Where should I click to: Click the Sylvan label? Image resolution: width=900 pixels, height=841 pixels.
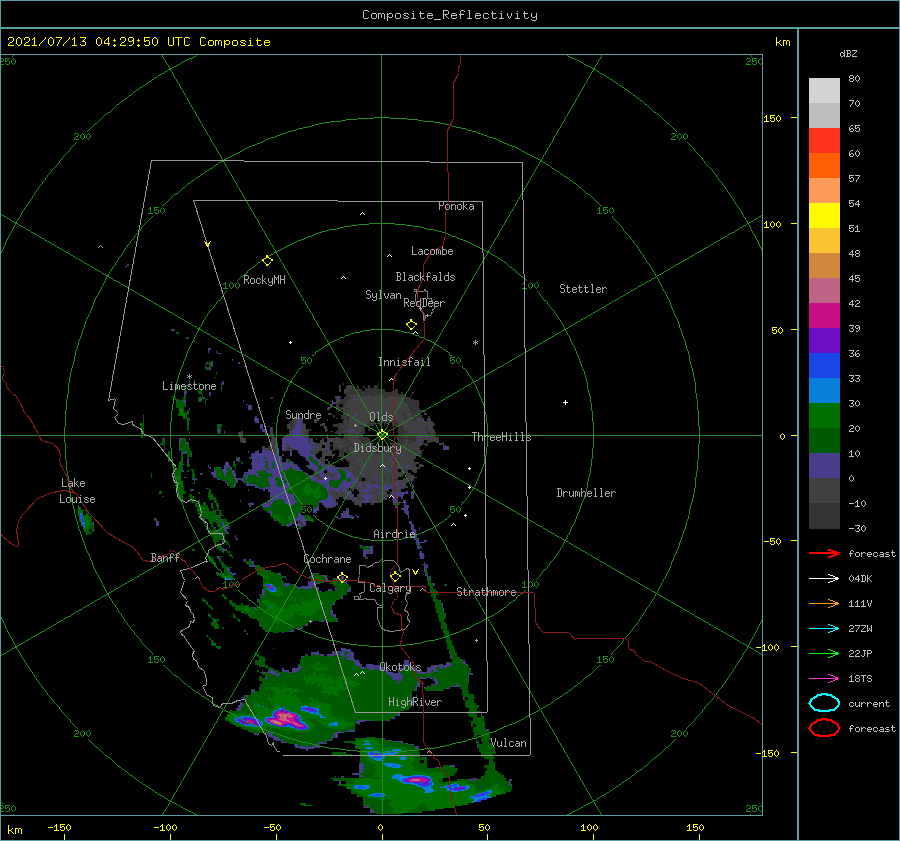click(x=383, y=295)
